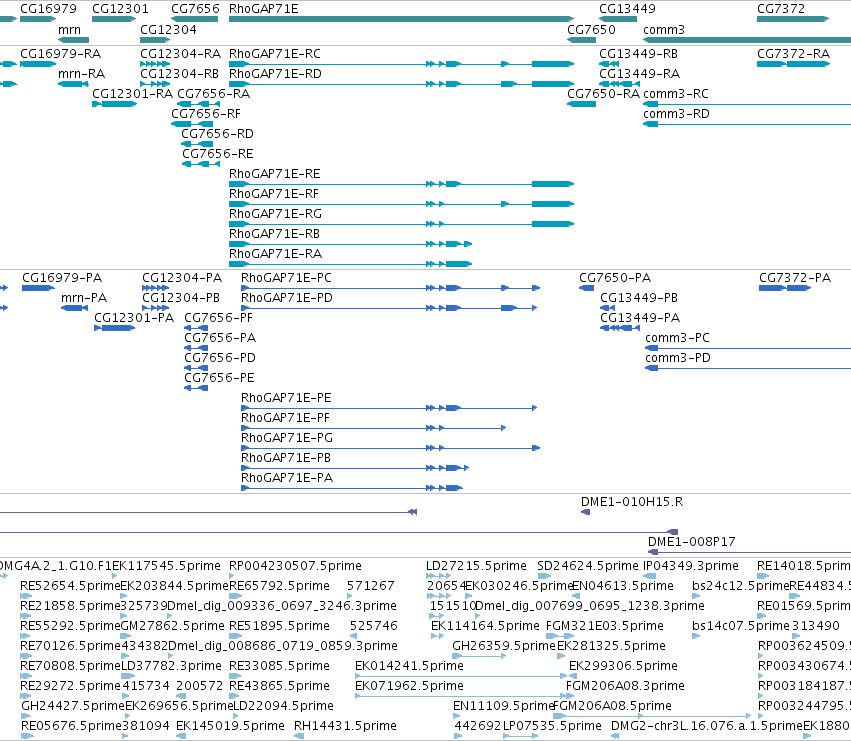
Task: Click the CG7372-PA protein label
Action: pos(795,278)
